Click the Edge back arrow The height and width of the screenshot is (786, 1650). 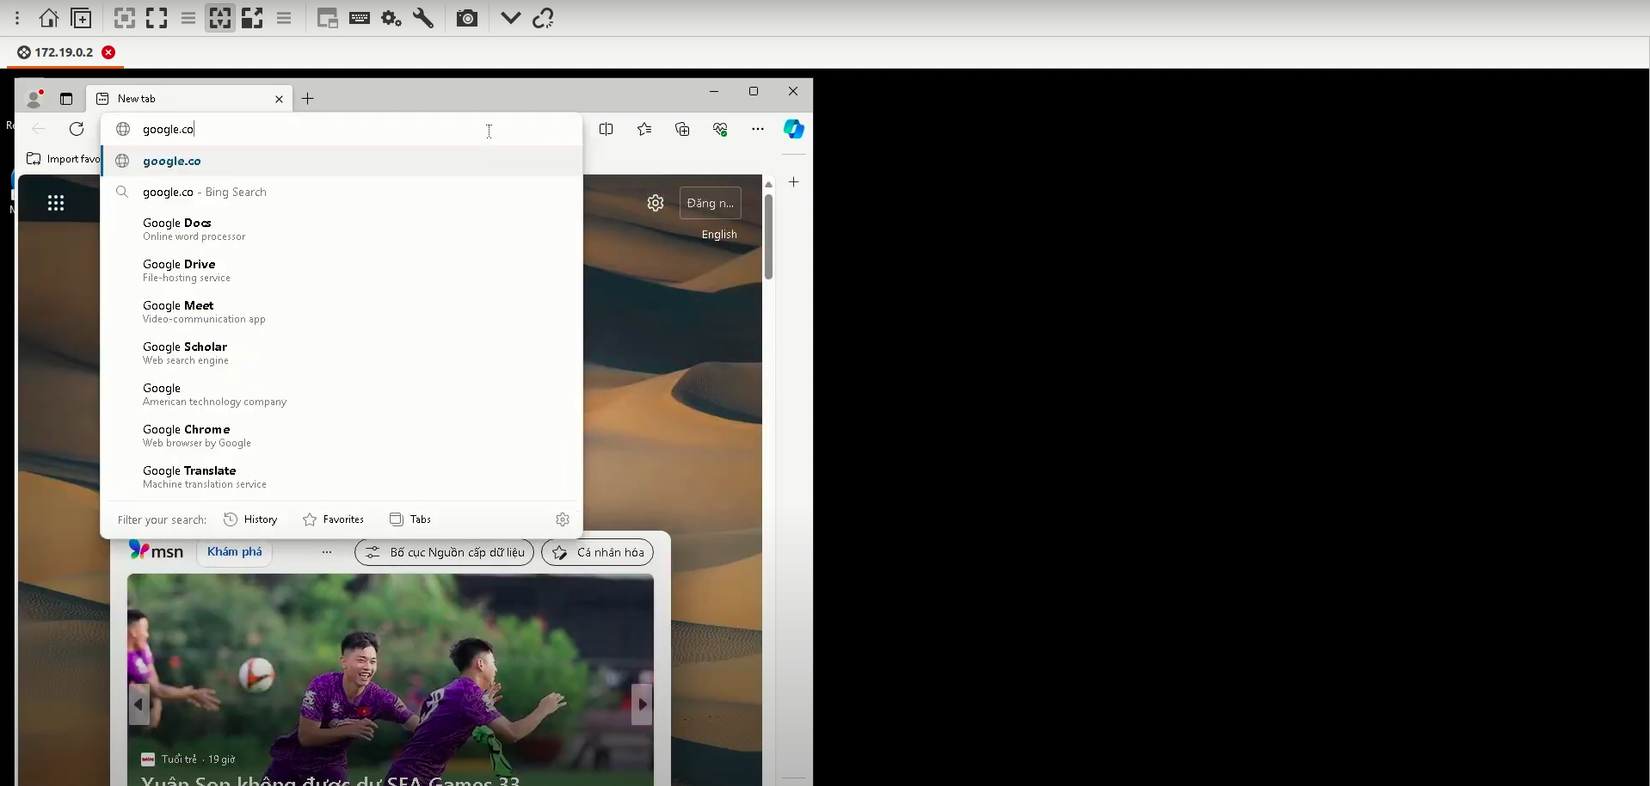pos(39,128)
